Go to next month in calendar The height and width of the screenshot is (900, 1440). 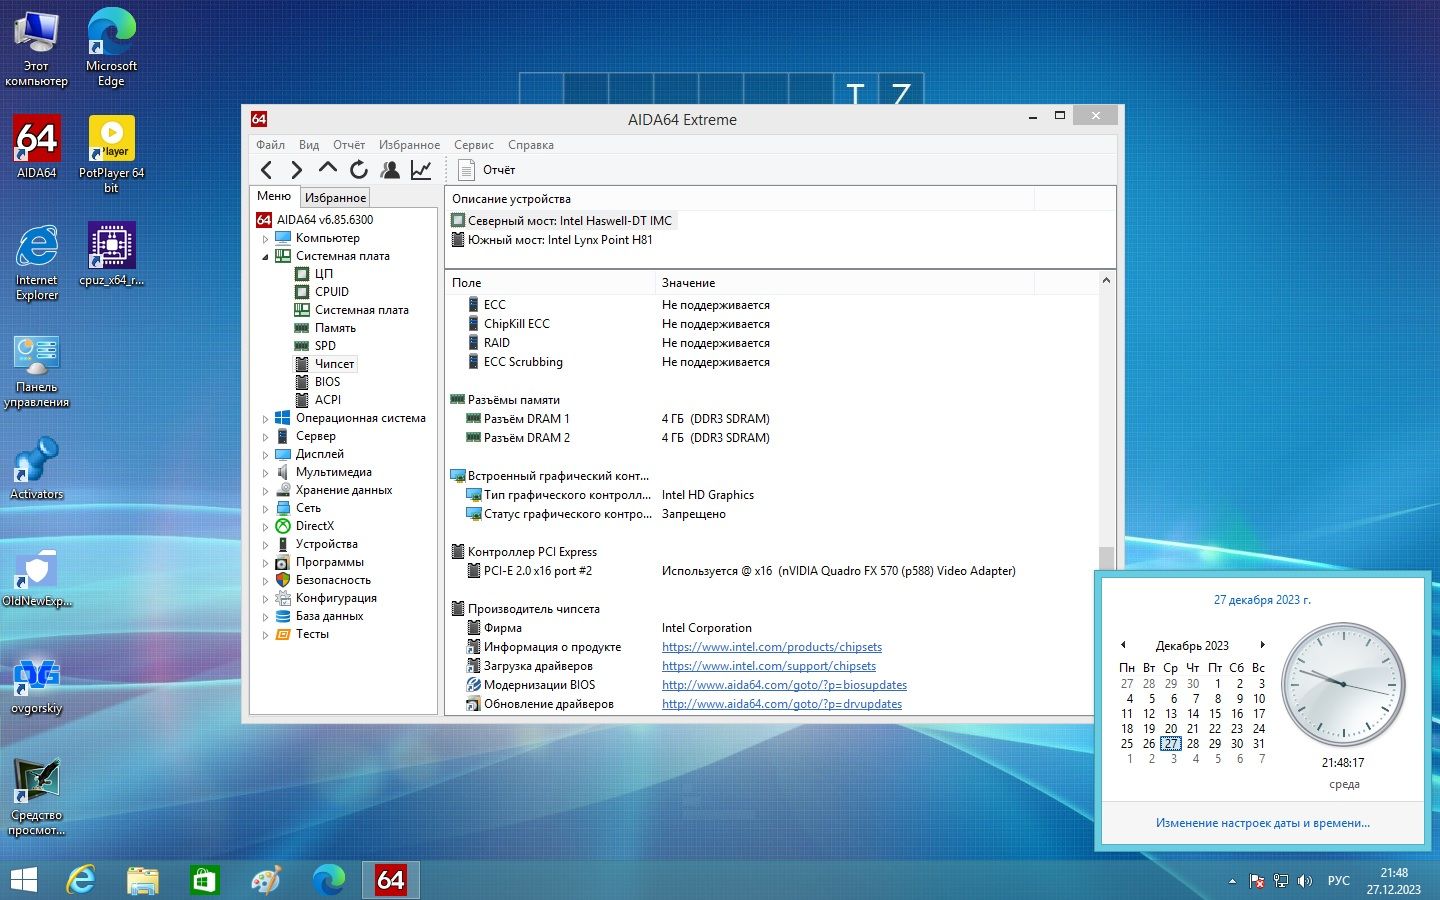point(1262,645)
